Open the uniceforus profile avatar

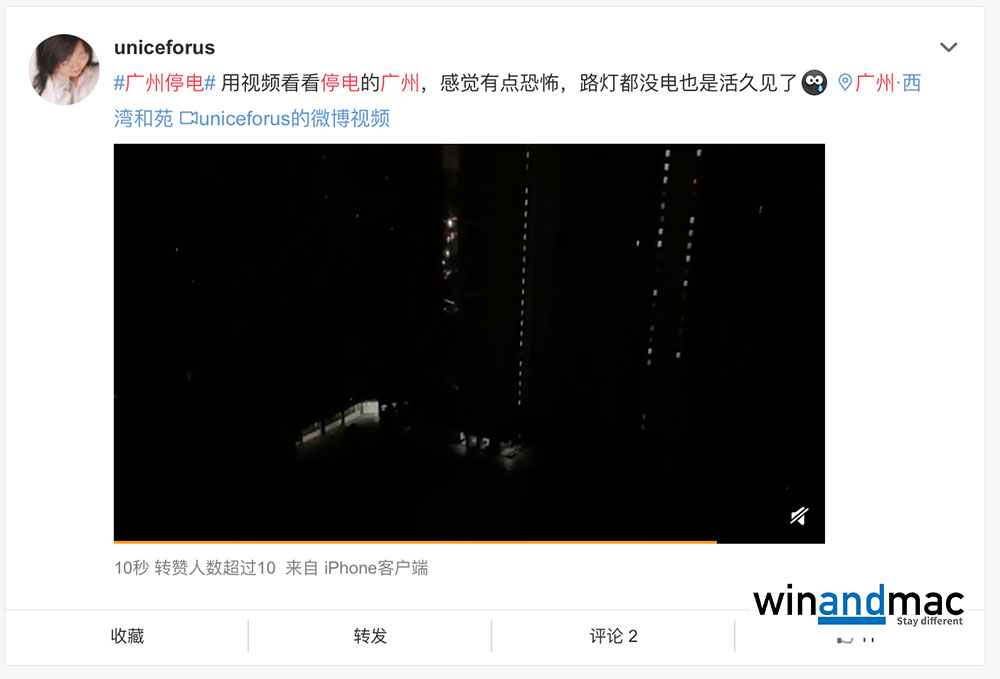(64, 69)
